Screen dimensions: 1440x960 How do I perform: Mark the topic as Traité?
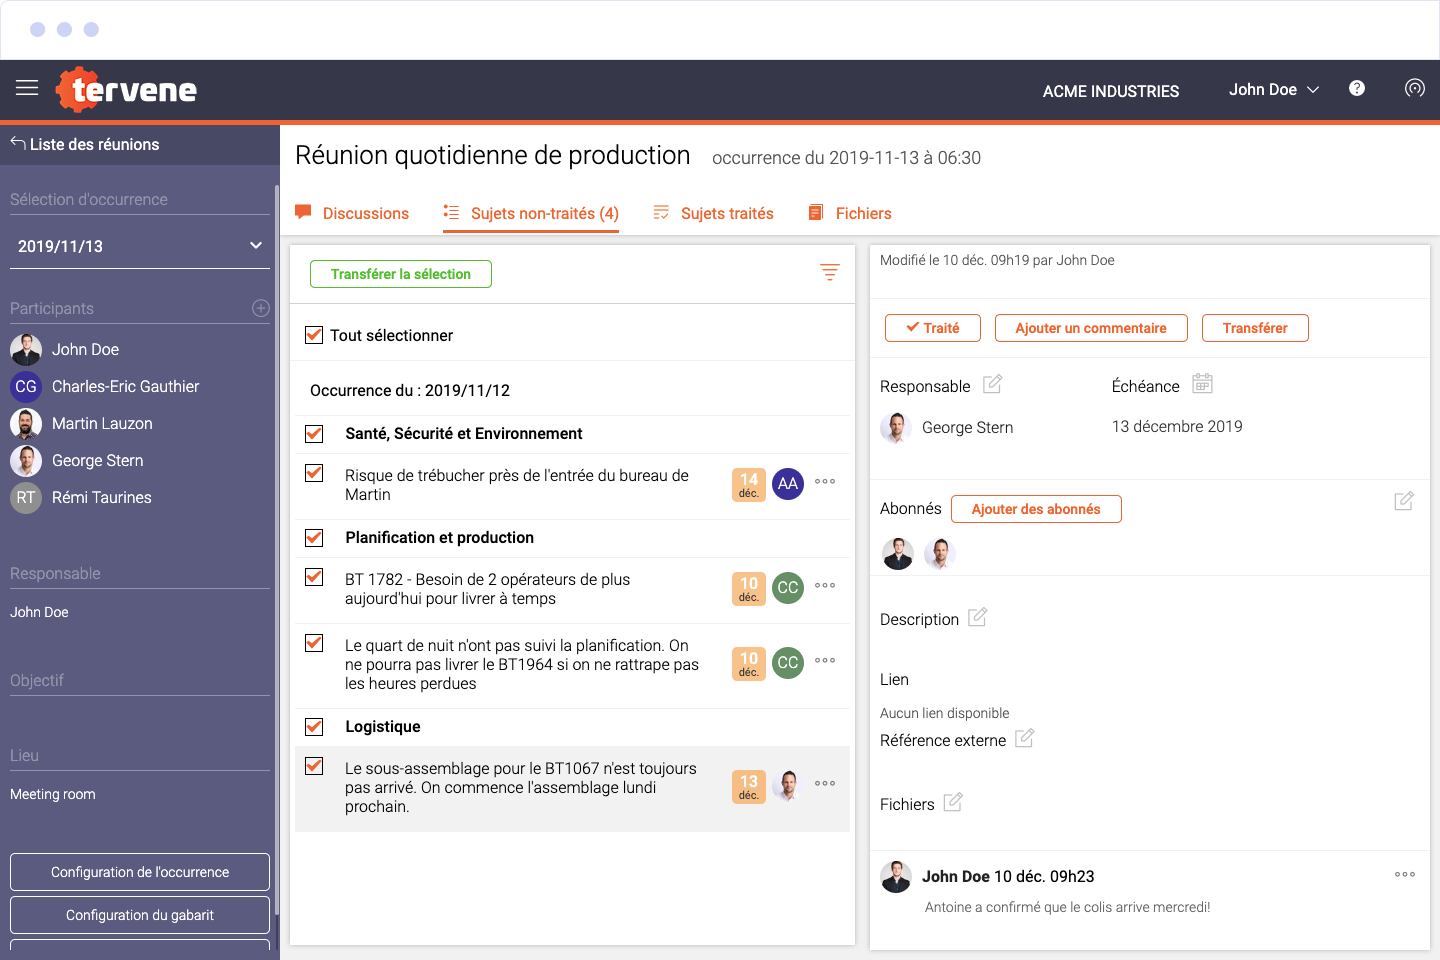[933, 328]
